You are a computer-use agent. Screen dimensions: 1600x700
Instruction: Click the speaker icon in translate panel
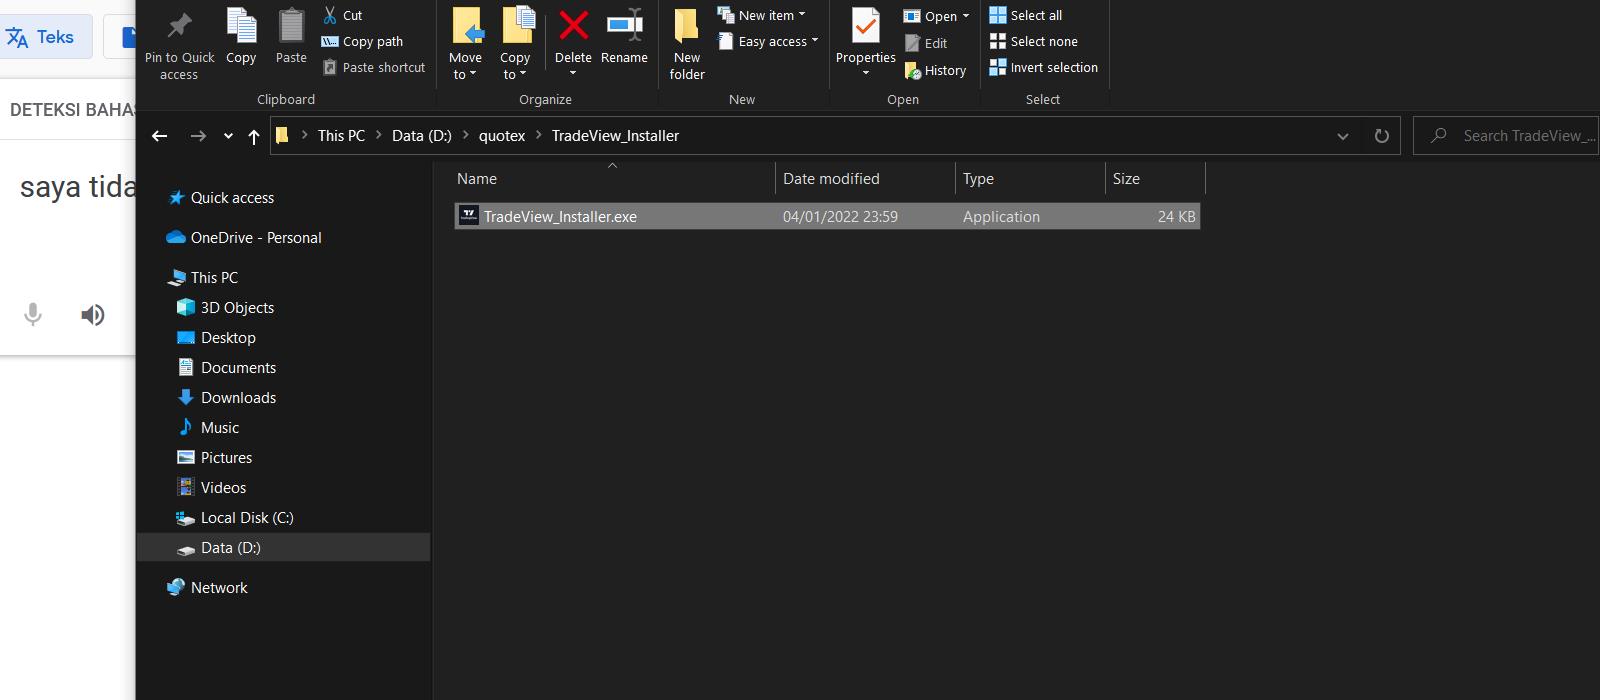[x=93, y=316]
